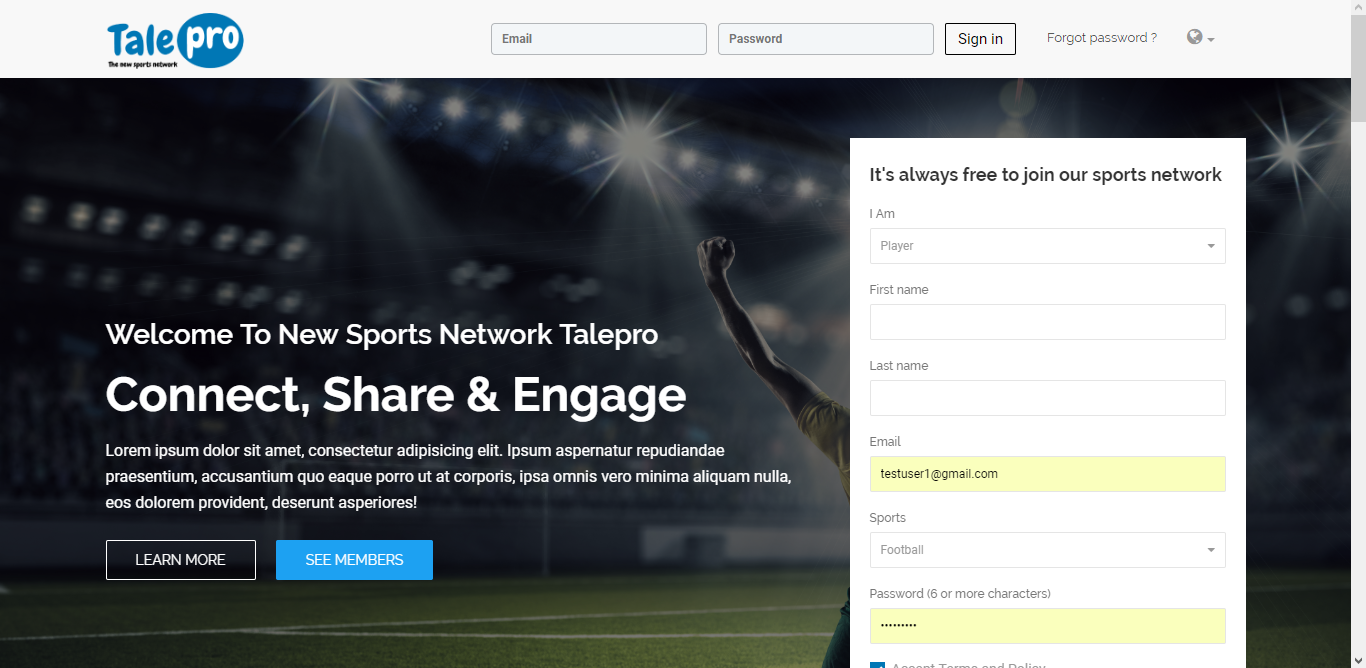1366x668 pixels.
Task: Click the heading "Connect, Share & Engage"
Action: [396, 395]
